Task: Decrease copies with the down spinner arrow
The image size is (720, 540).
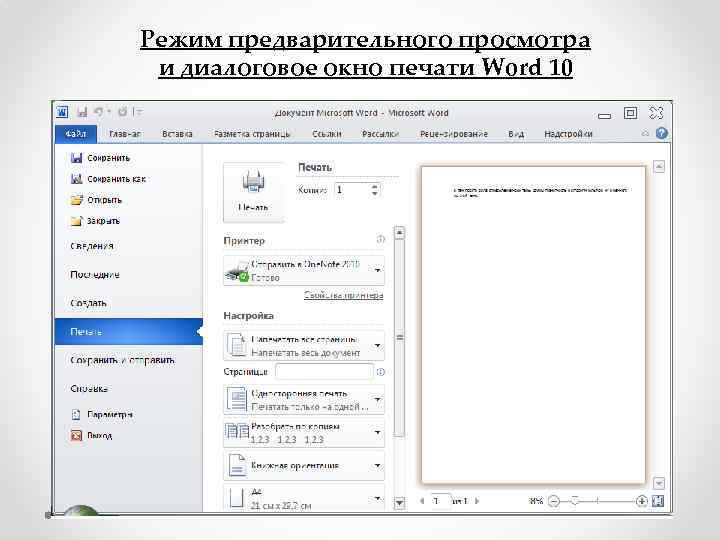Action: coord(375,193)
